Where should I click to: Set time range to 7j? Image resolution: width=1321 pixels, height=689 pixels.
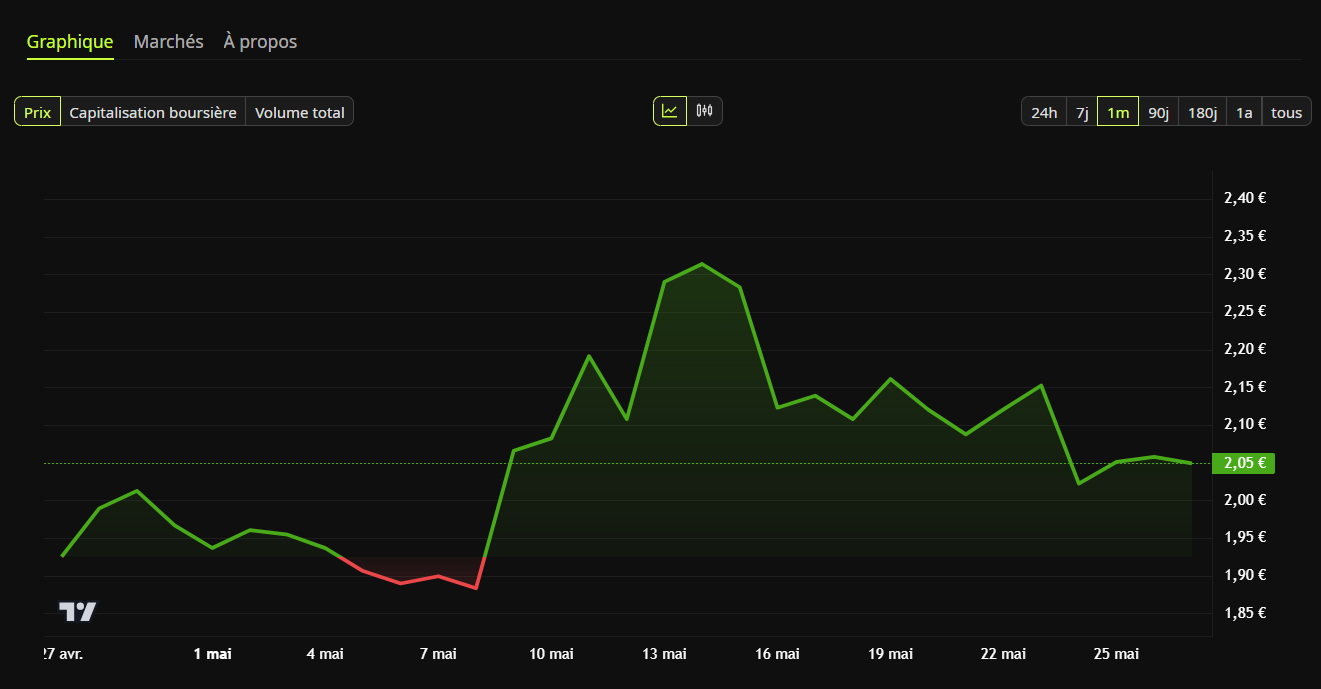(x=1082, y=112)
